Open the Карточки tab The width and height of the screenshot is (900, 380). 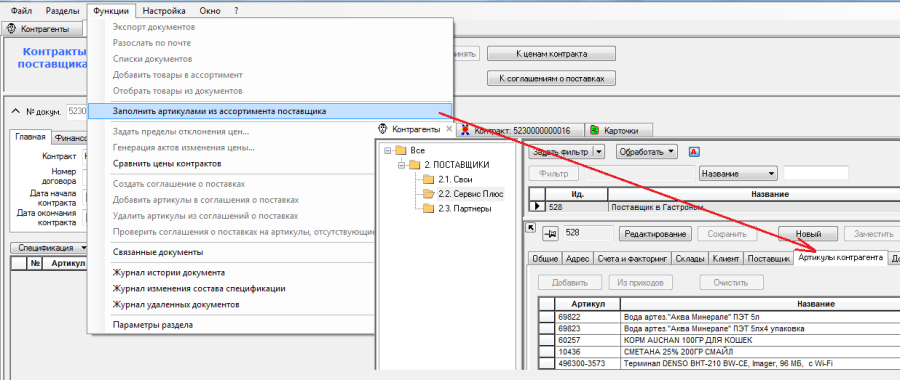pos(619,130)
